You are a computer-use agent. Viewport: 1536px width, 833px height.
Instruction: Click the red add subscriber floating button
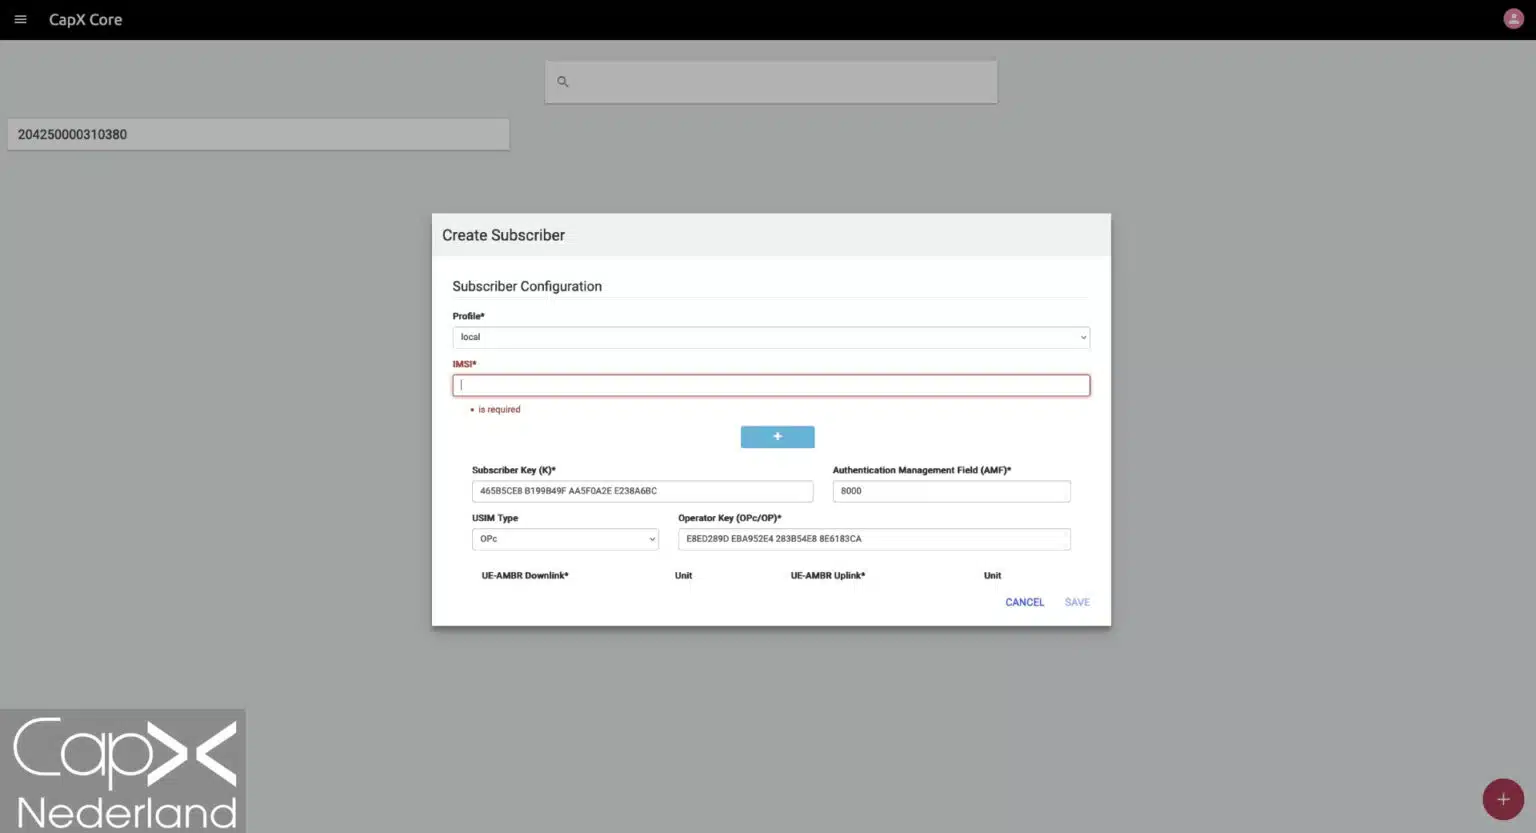(x=1503, y=799)
